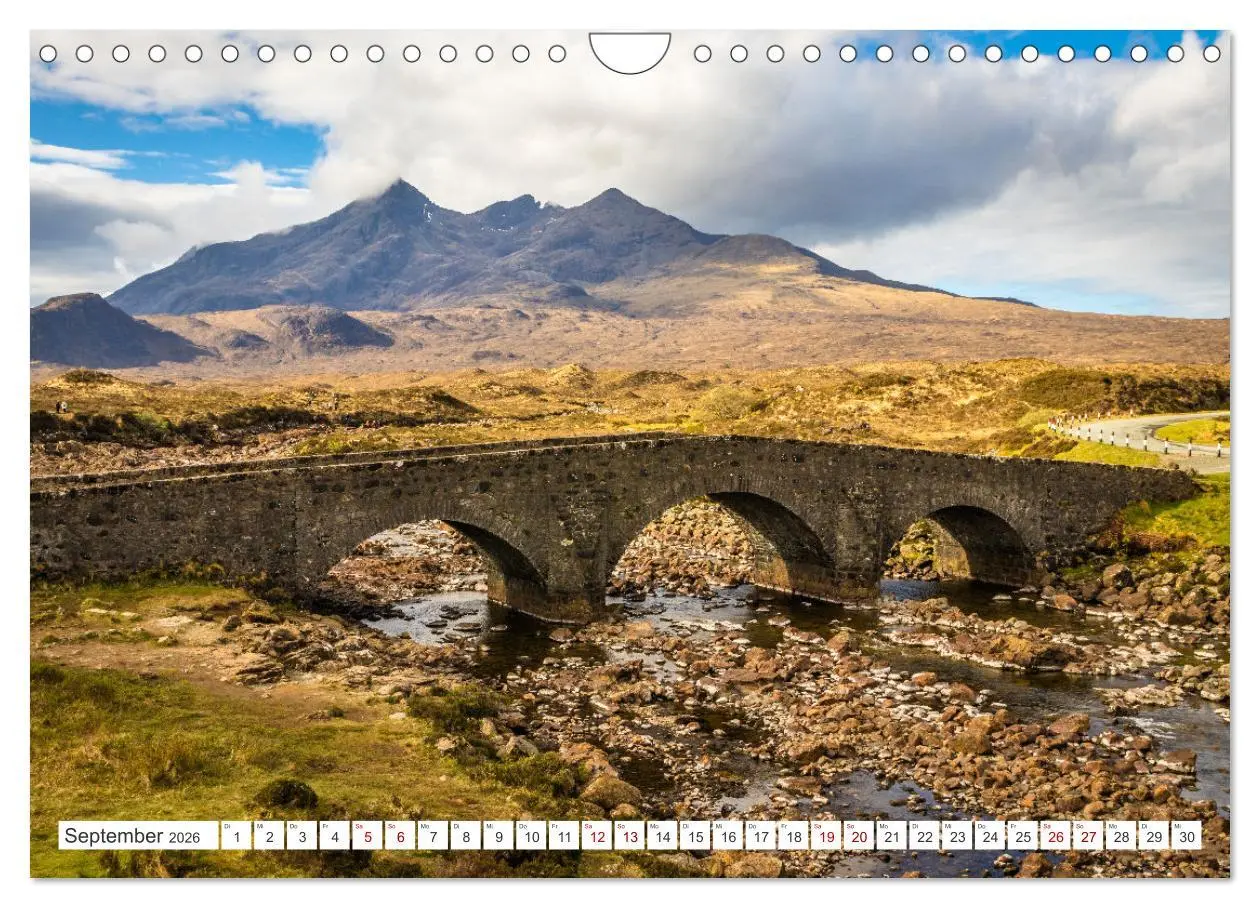Select day 18 in the date row
Viewport: 1260px width, 908px height.
793,836
